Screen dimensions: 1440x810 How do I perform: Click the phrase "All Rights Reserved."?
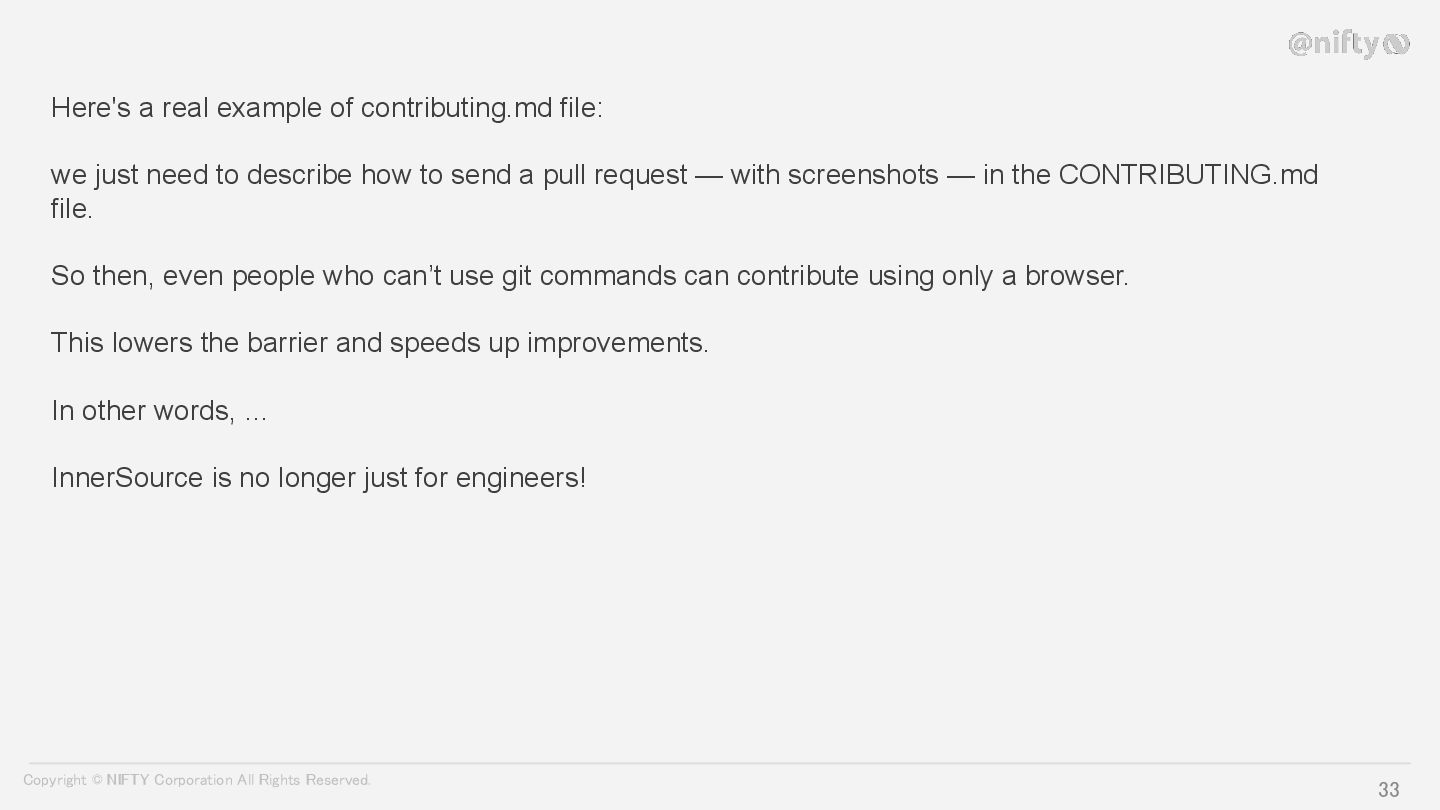tap(304, 780)
